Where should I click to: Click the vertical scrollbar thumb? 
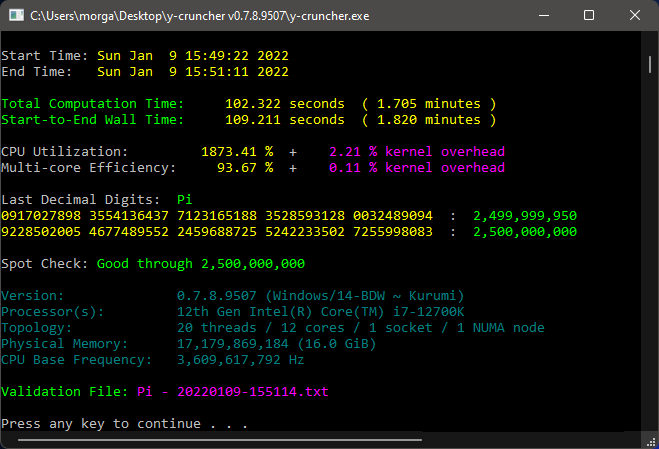click(x=650, y=64)
